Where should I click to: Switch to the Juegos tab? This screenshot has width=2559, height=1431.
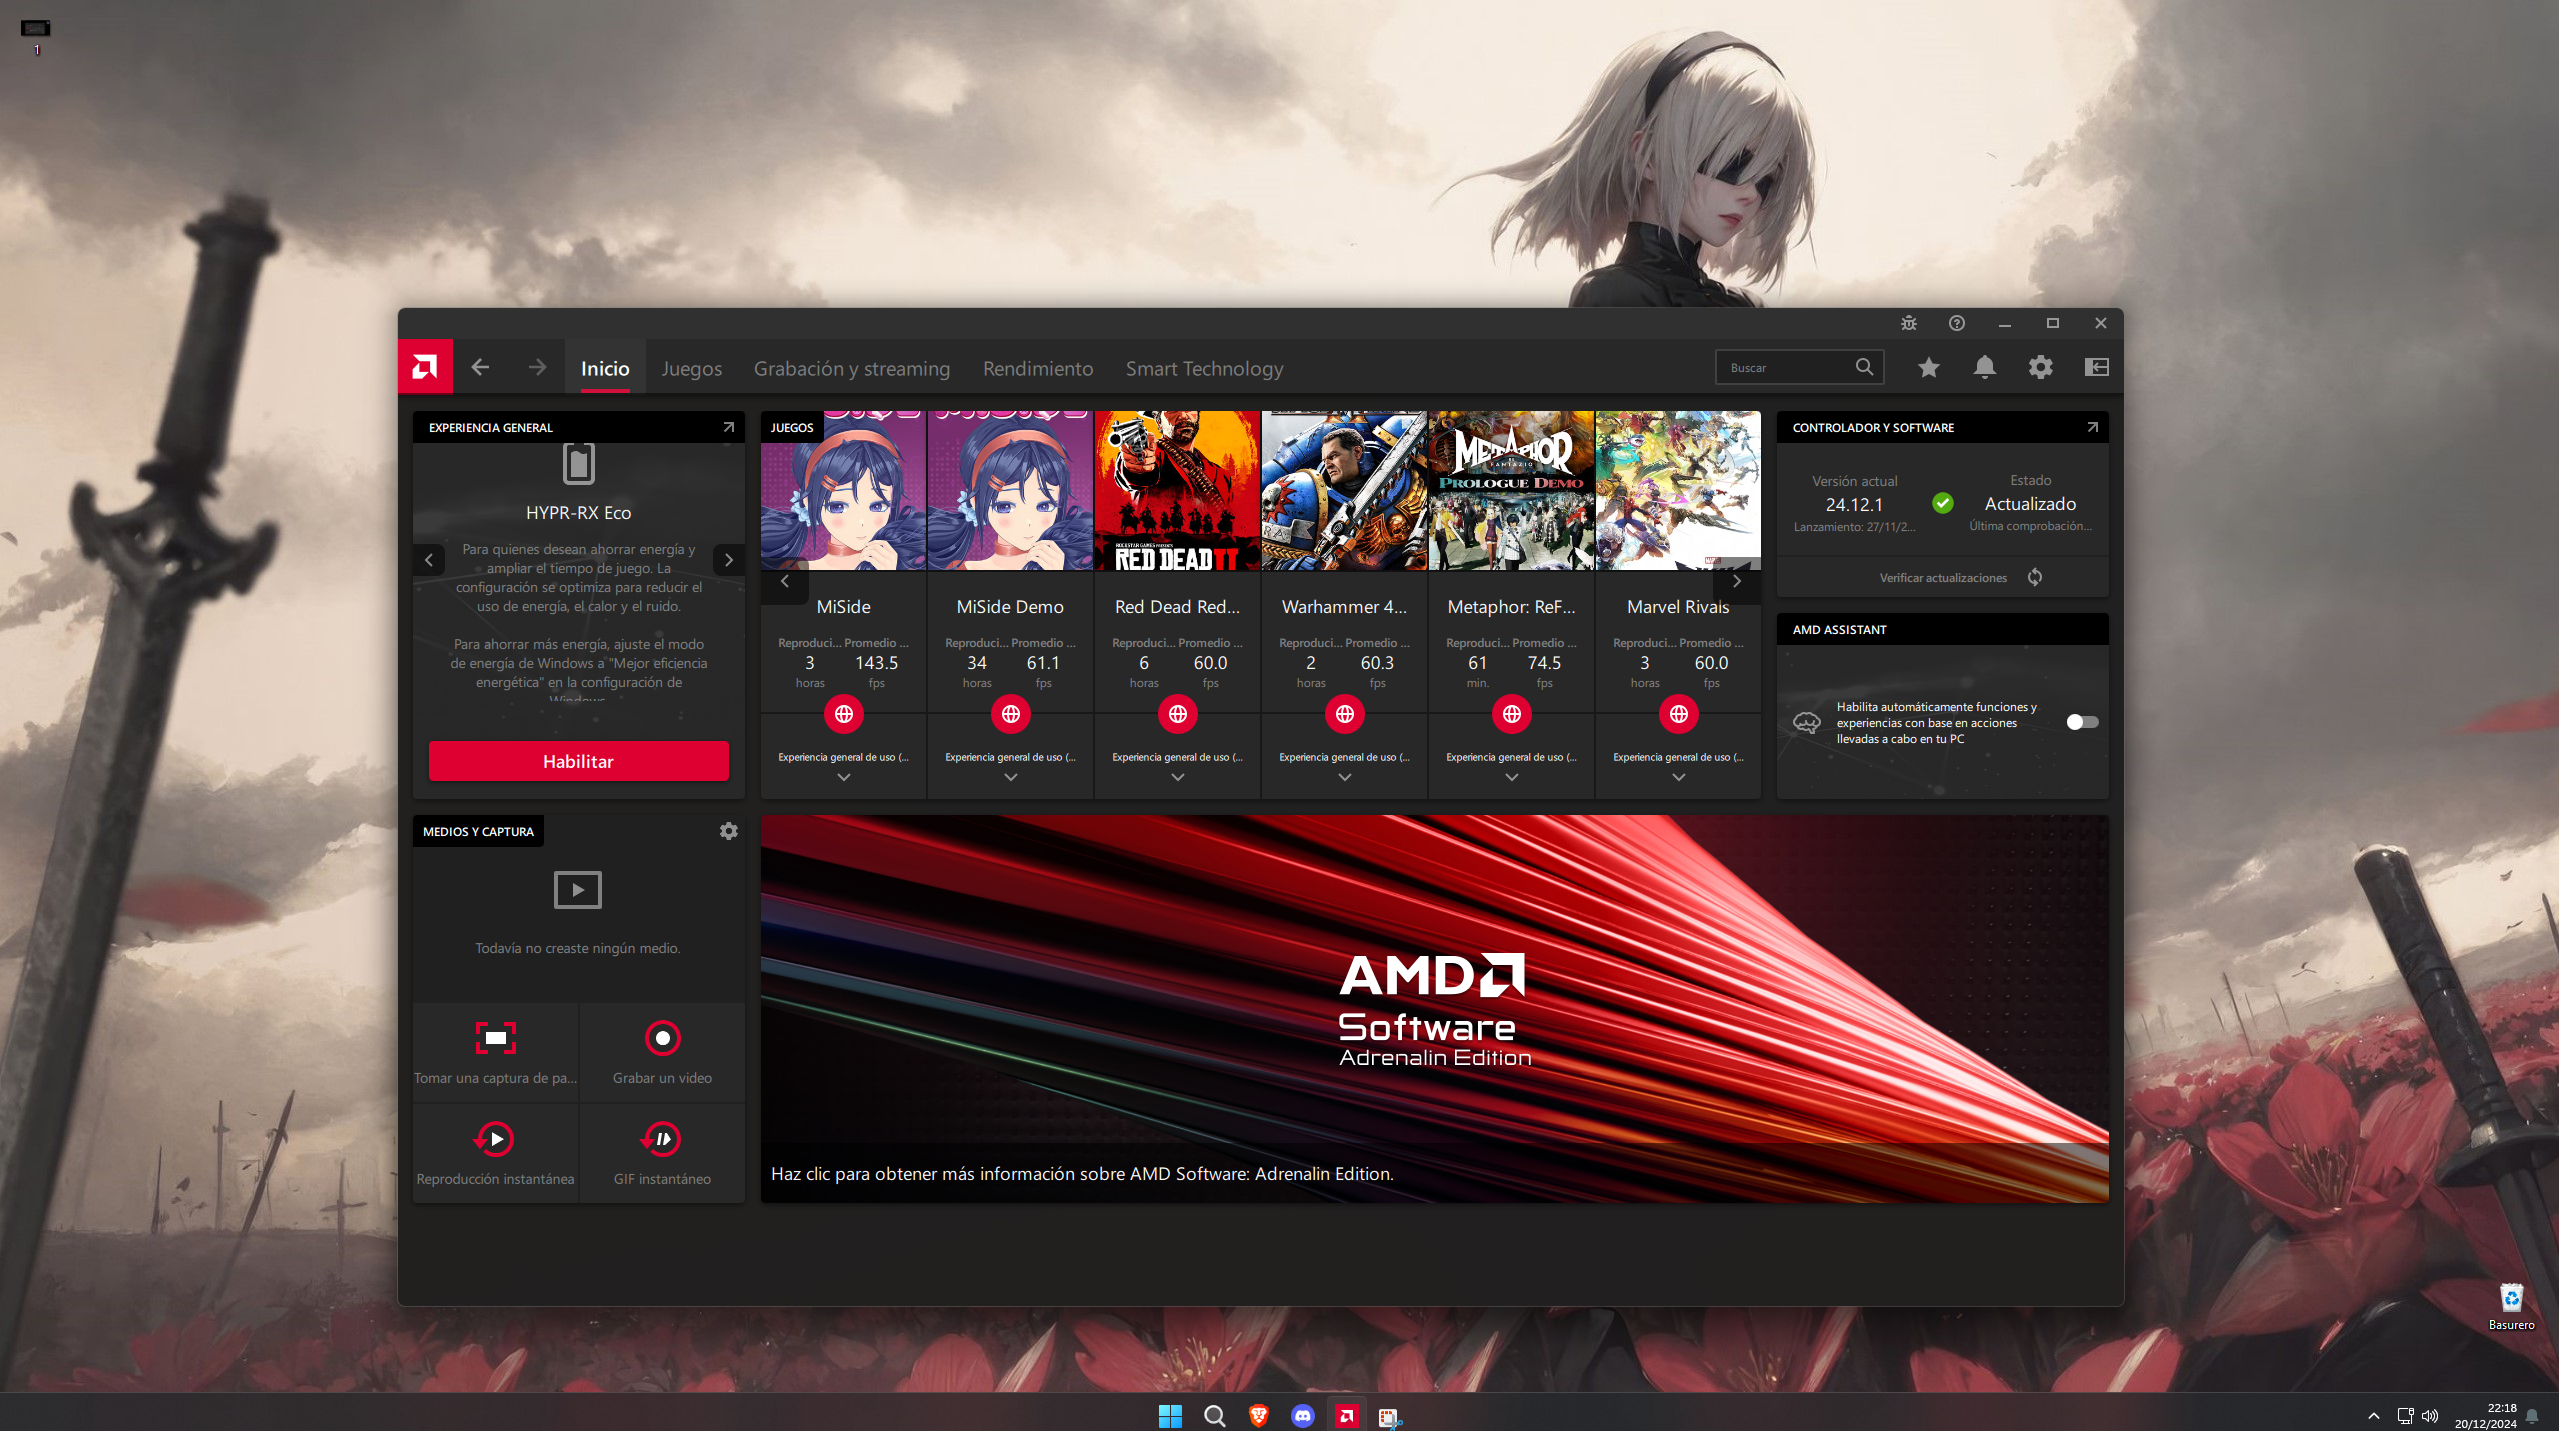691,368
